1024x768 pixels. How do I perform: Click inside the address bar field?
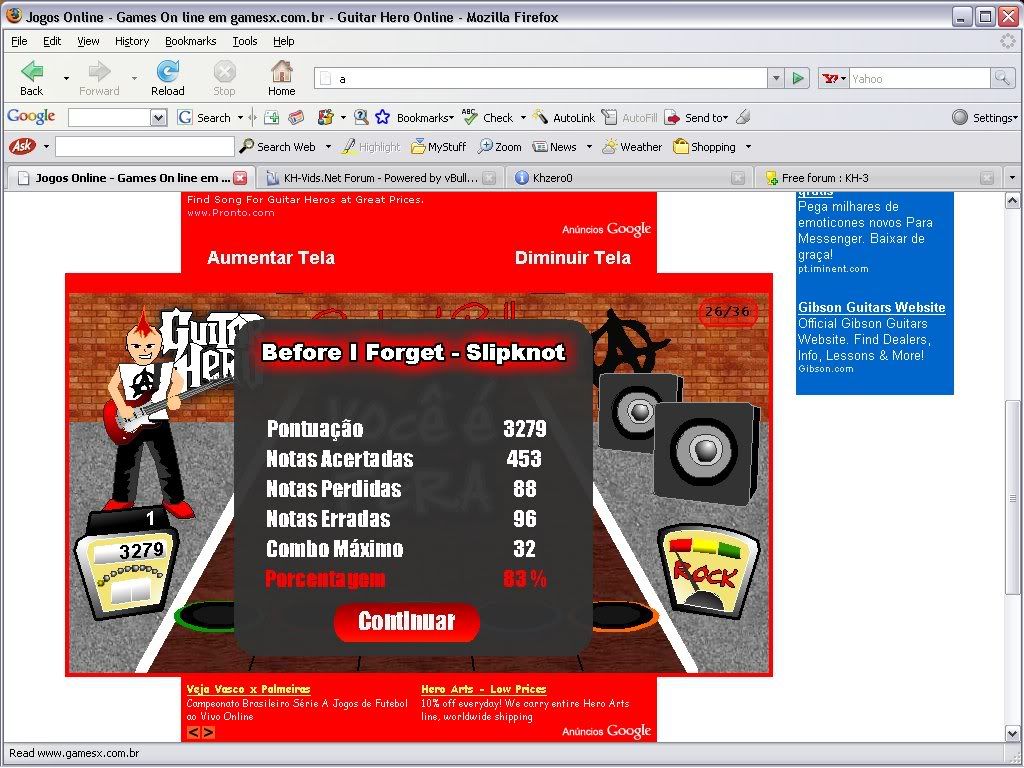(541, 78)
